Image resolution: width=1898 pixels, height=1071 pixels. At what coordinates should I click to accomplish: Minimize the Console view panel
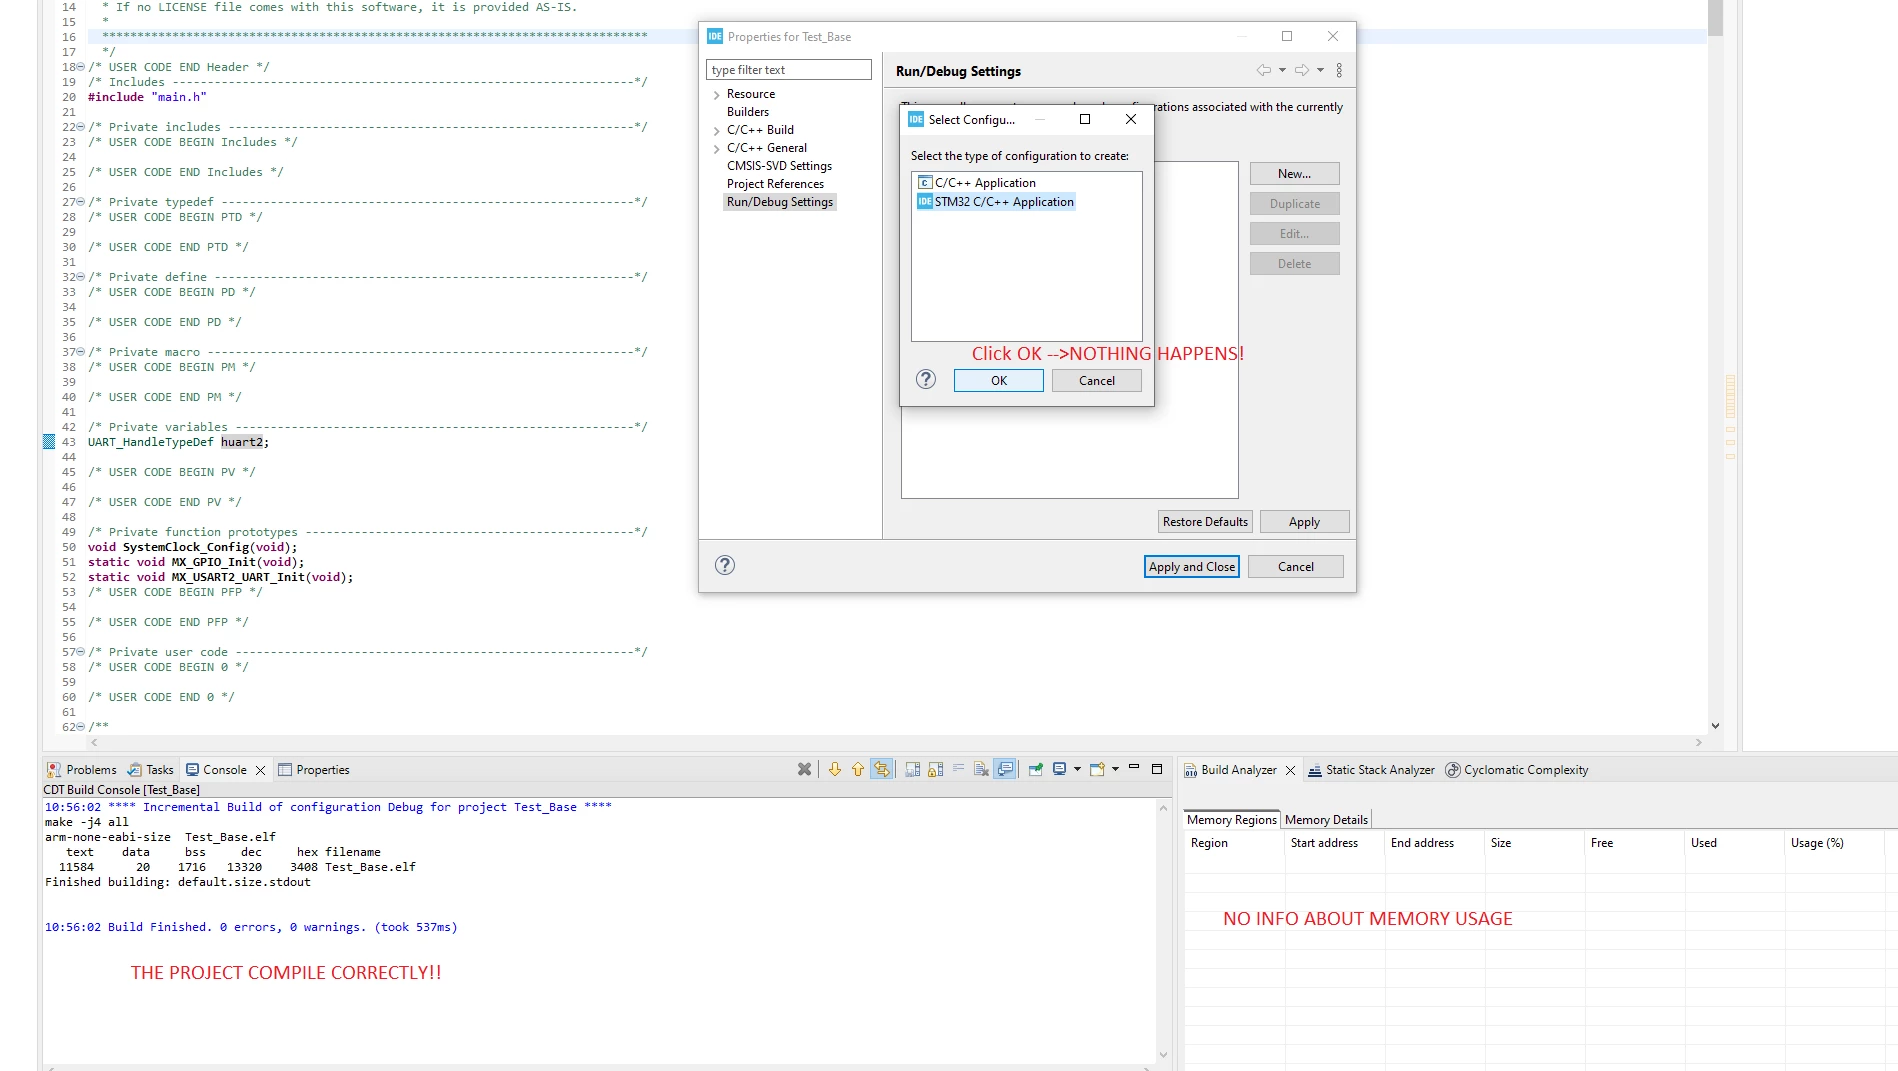[1134, 768]
